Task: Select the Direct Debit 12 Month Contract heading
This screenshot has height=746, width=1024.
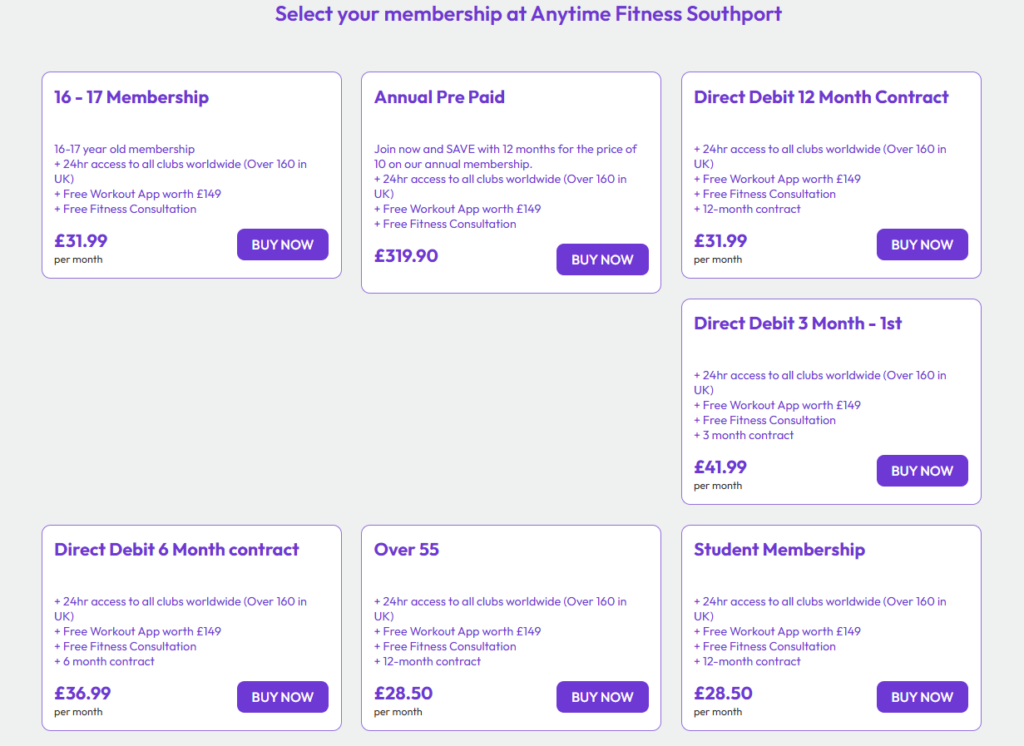Action: [x=820, y=97]
